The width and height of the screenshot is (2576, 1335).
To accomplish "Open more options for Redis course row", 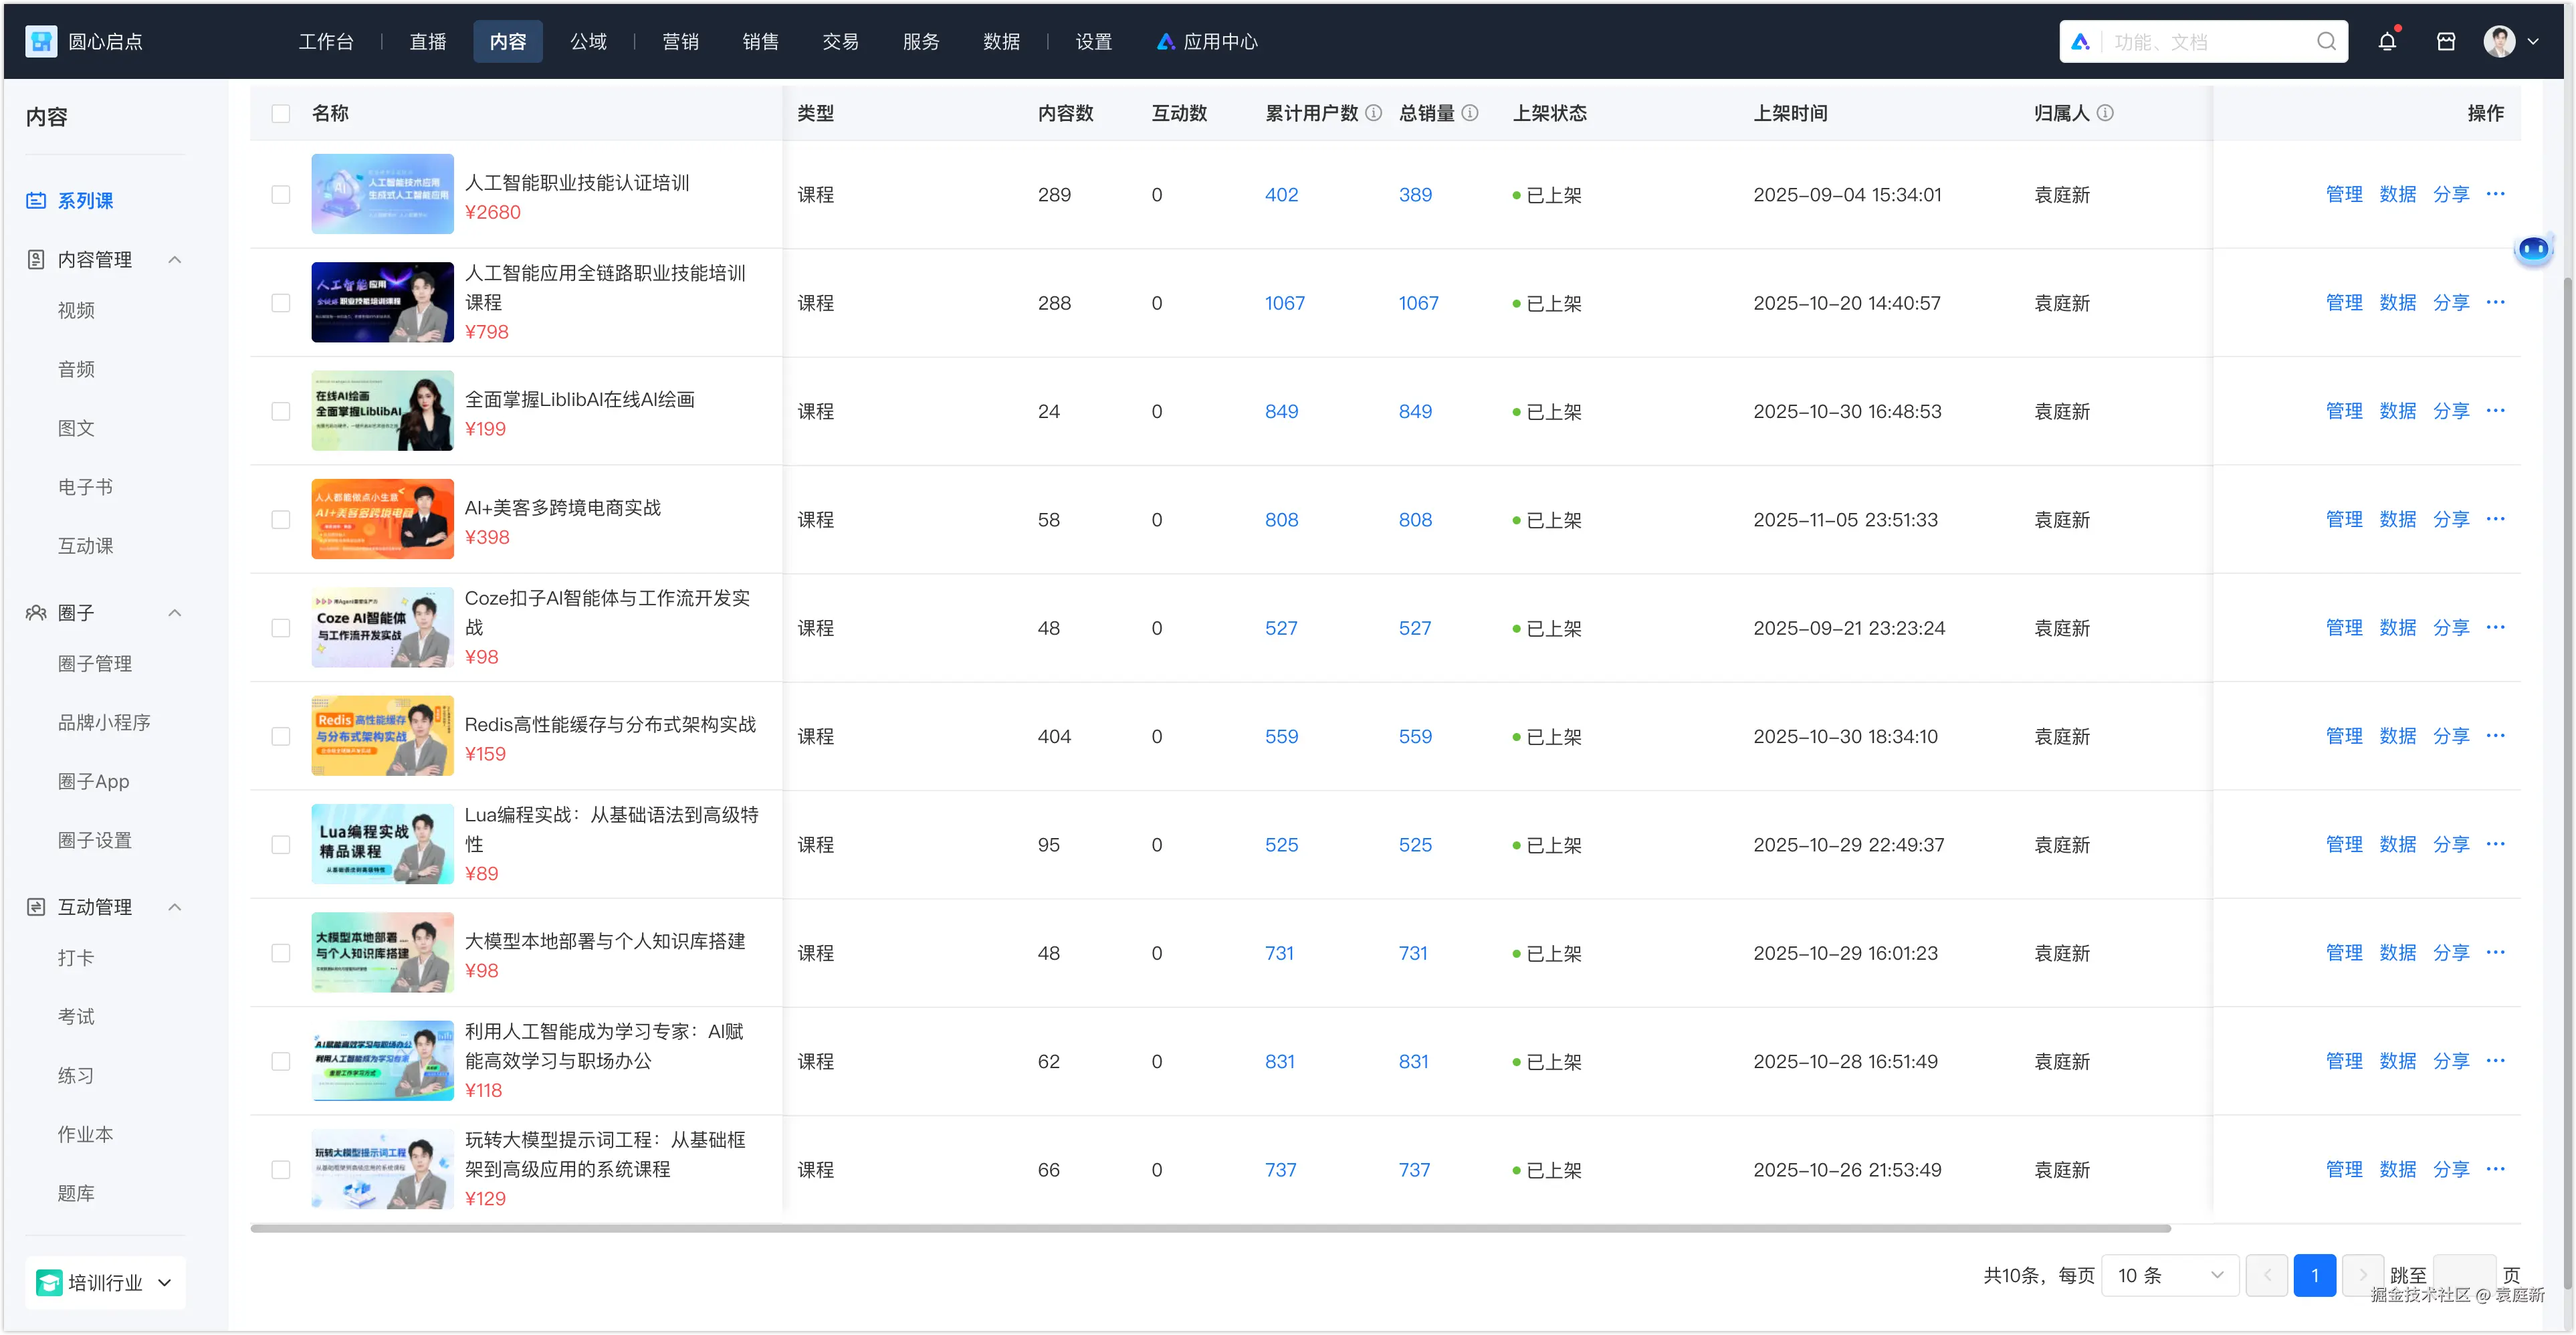I will 2495,736.
